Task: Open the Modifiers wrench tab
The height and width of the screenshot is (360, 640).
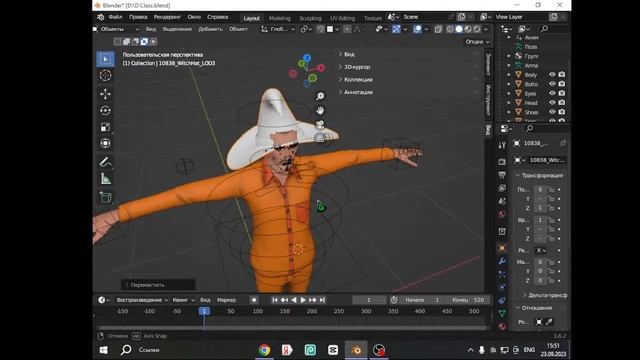Action: click(x=502, y=261)
